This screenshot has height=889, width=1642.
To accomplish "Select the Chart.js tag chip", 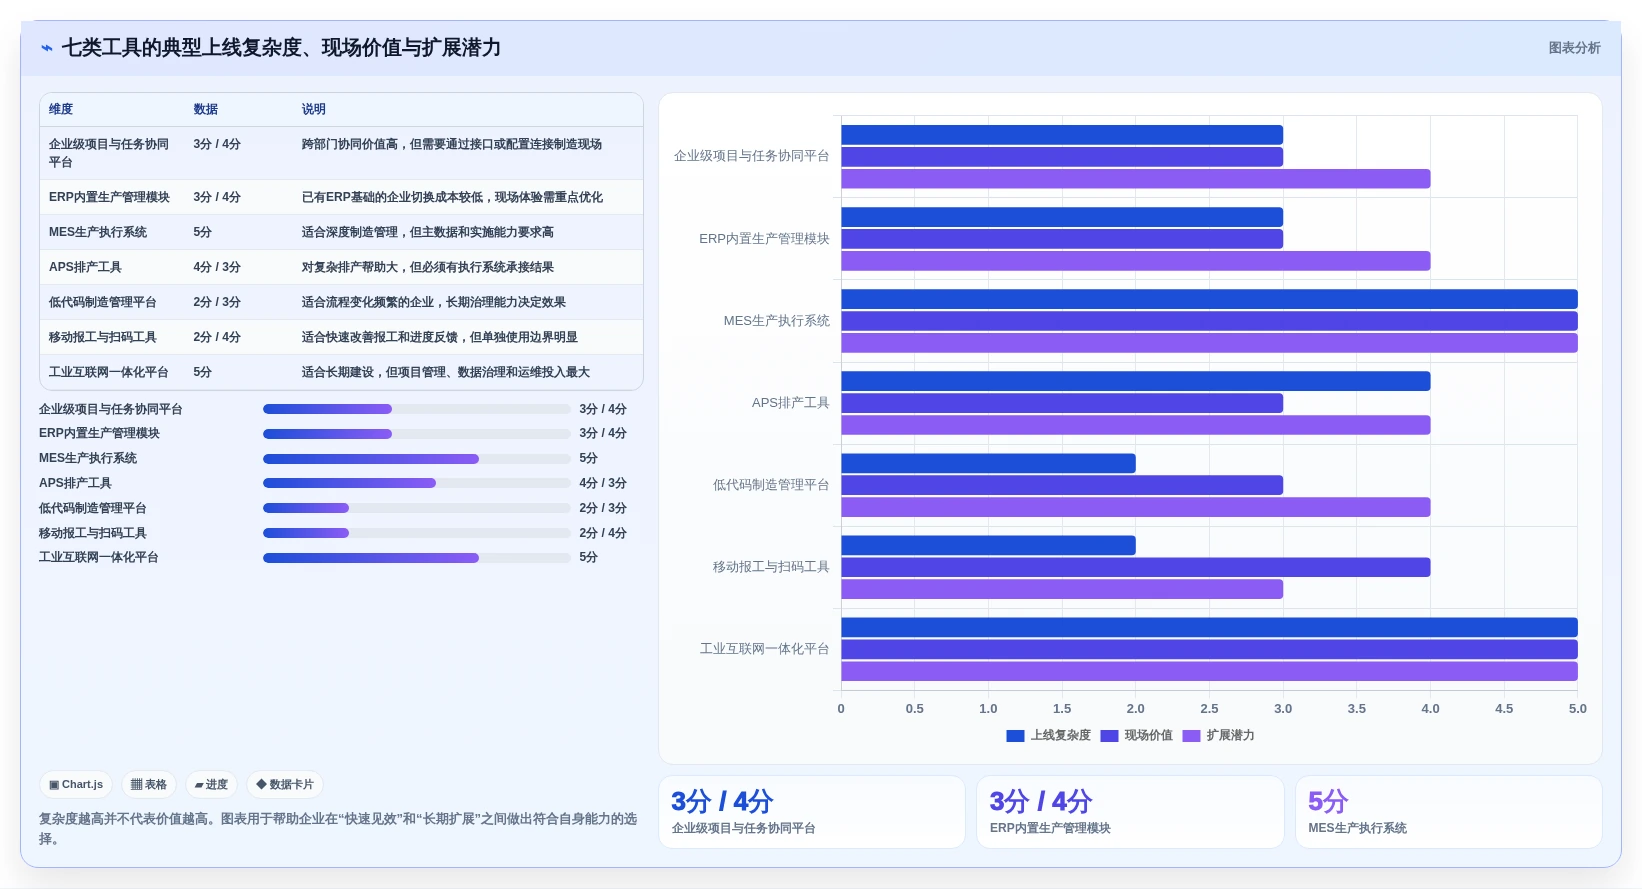I will (76, 785).
